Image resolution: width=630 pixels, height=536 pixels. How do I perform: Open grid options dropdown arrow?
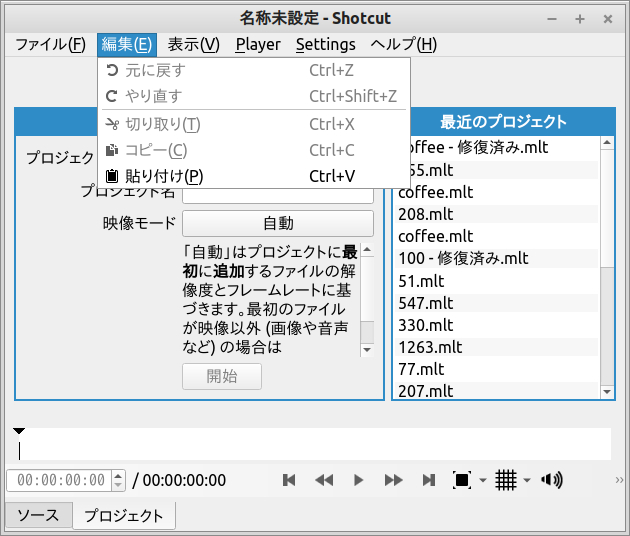click(x=527, y=481)
